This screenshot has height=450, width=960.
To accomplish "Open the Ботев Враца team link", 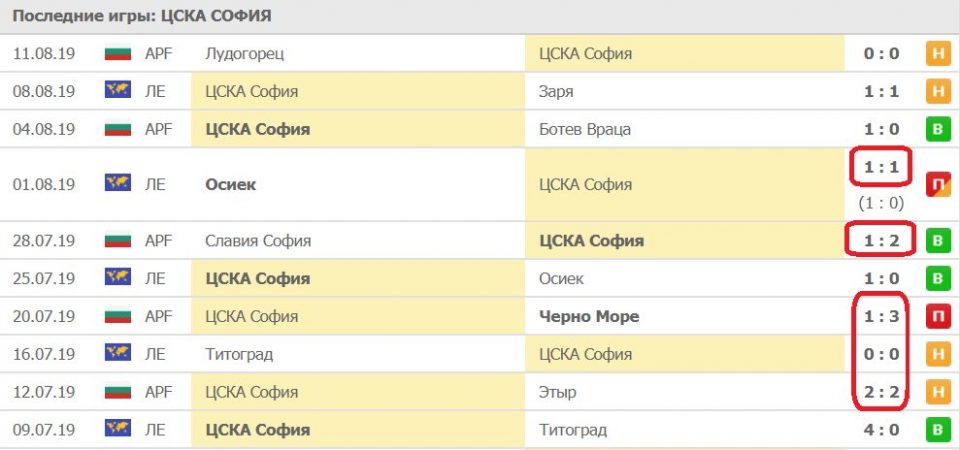I will pos(585,129).
